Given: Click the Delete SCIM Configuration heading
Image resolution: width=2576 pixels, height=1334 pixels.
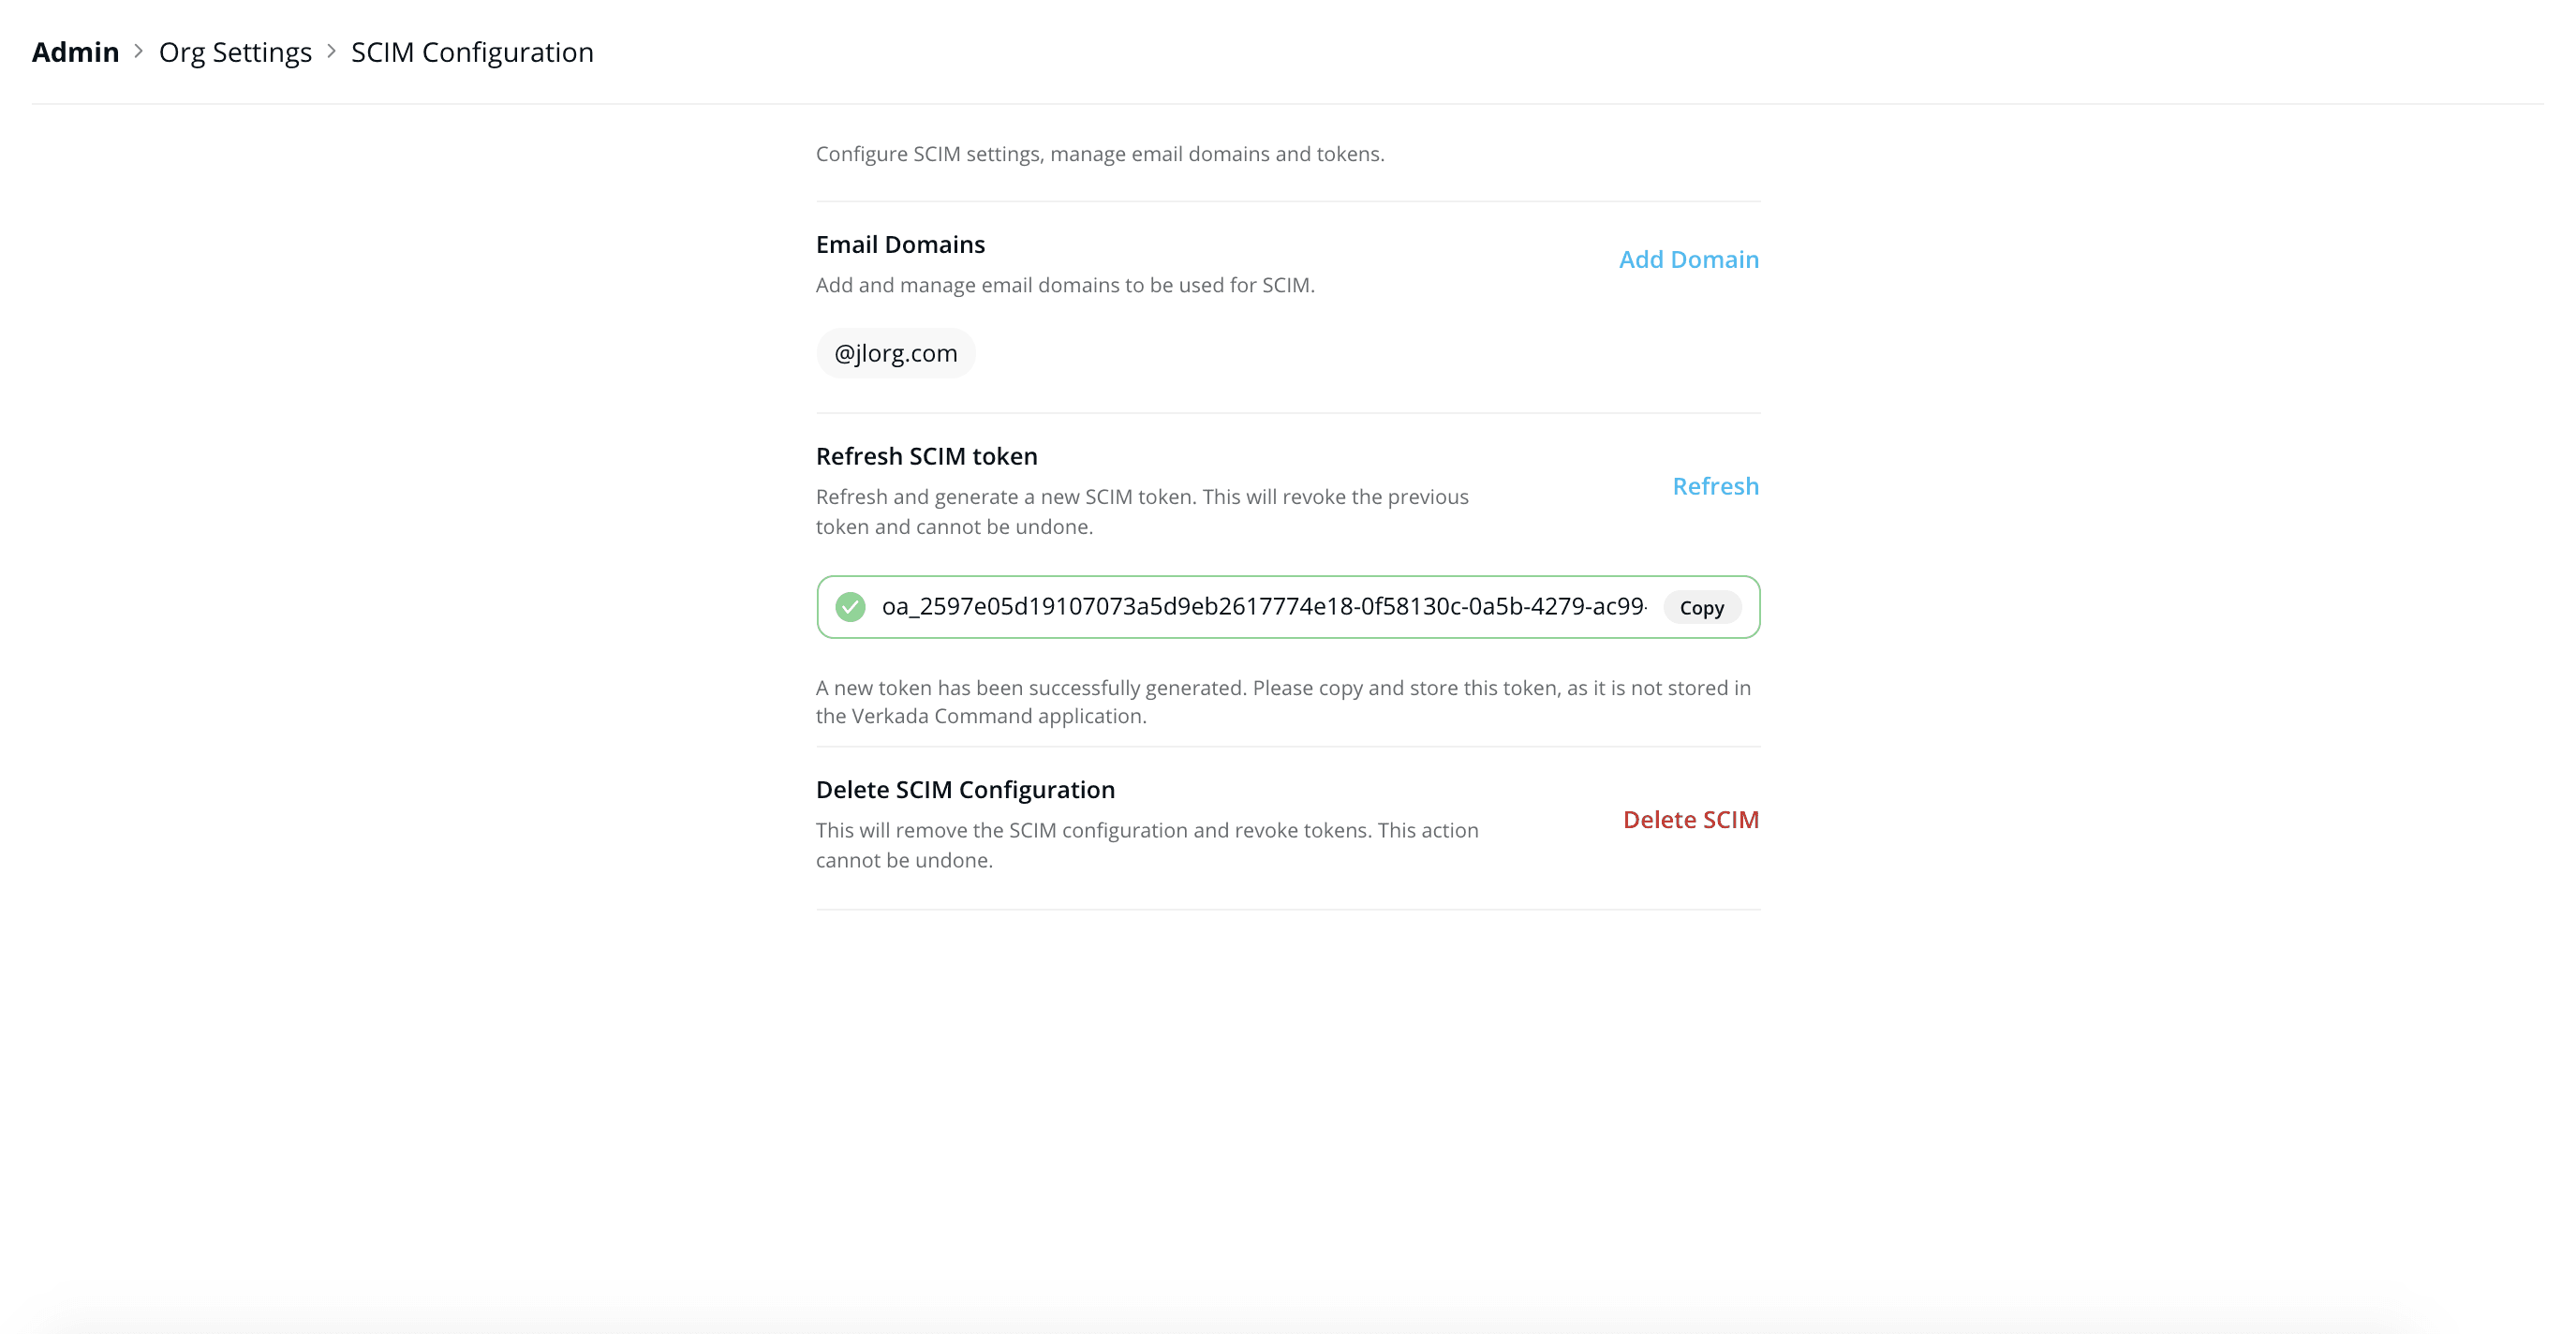Looking at the screenshot, I should click(x=965, y=790).
